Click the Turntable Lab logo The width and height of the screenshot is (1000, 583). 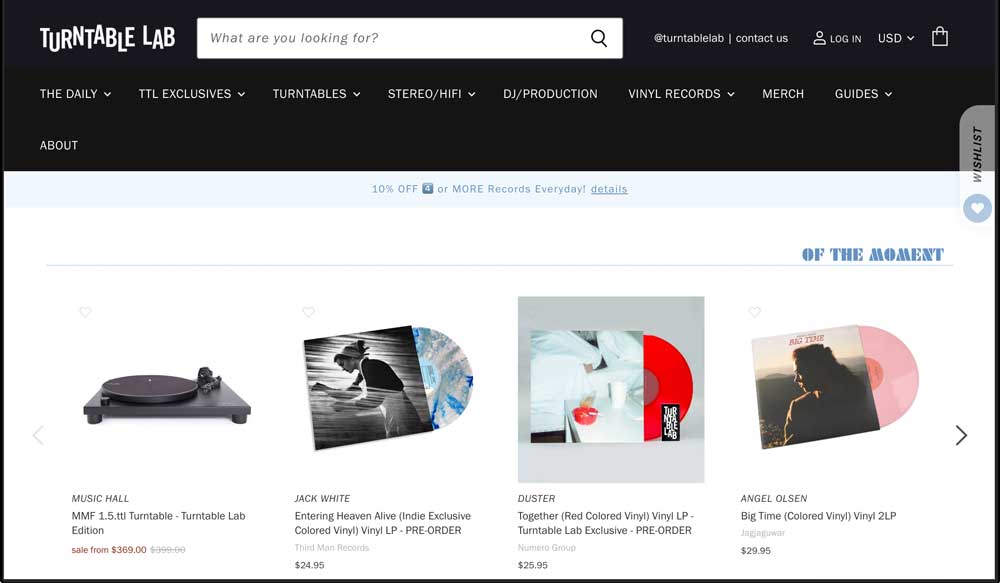tap(107, 38)
